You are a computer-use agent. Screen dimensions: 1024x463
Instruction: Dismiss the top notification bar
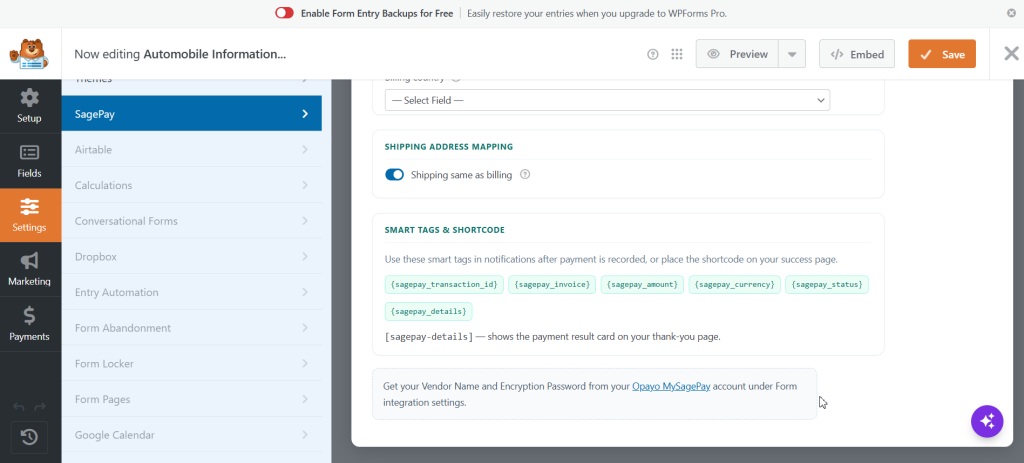click(x=1012, y=13)
